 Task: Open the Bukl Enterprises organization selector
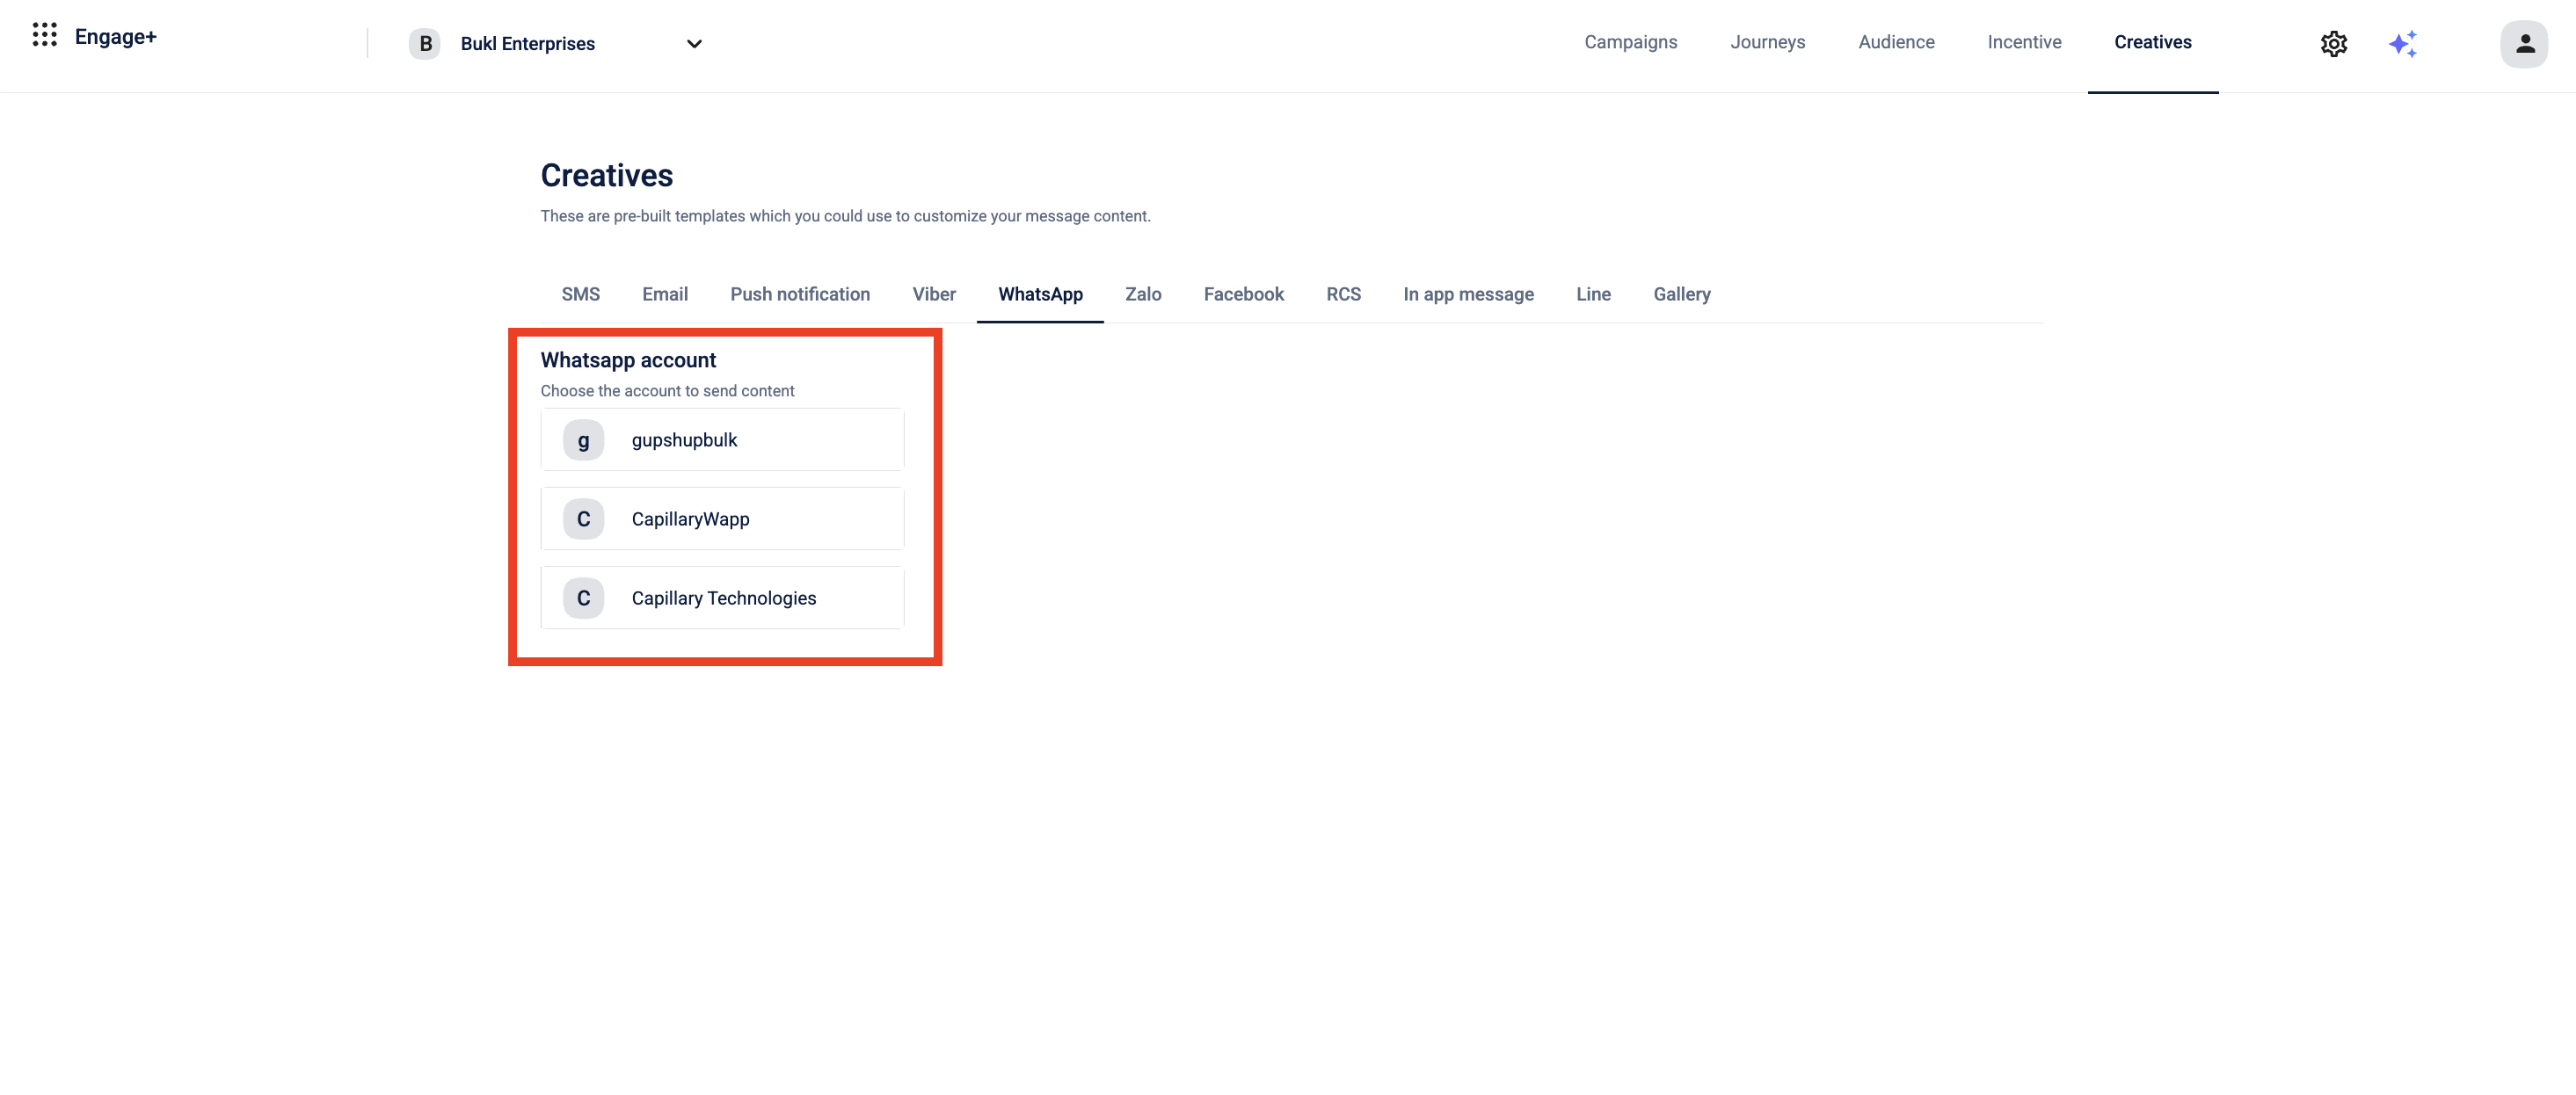(527, 44)
